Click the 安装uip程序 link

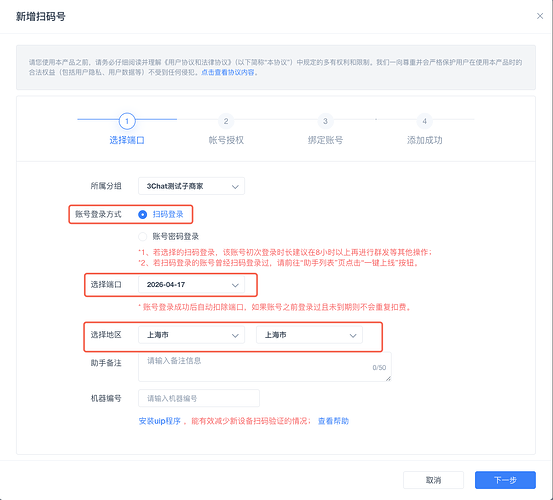tap(159, 421)
